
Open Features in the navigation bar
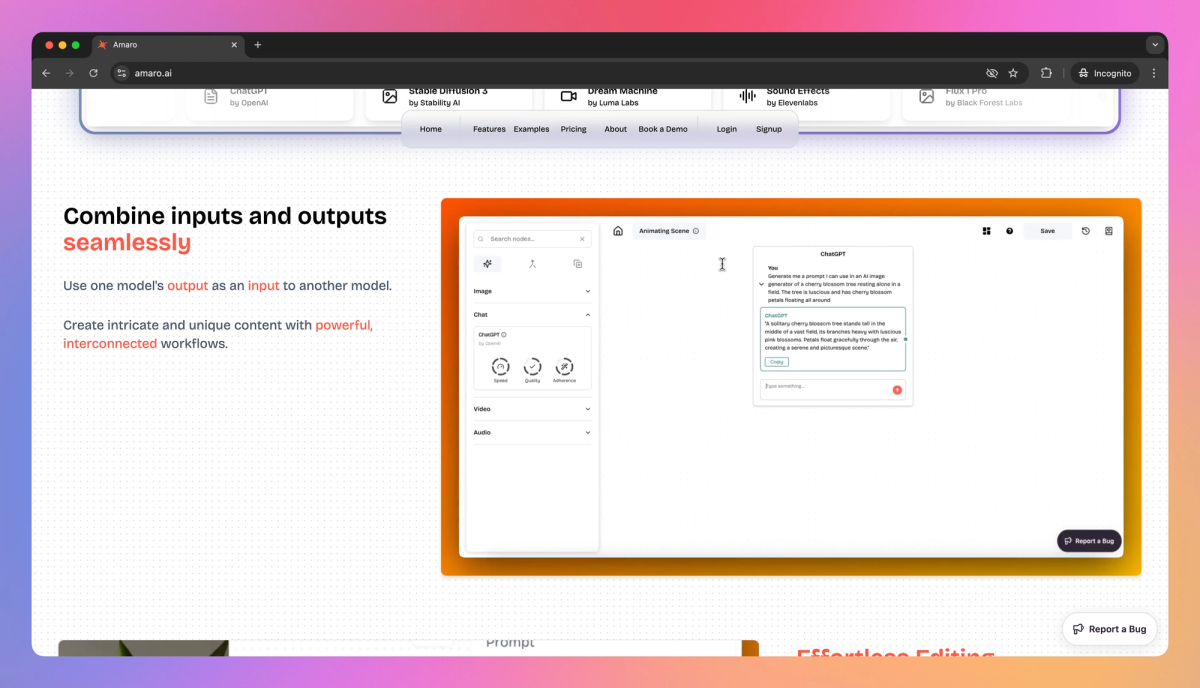(489, 129)
